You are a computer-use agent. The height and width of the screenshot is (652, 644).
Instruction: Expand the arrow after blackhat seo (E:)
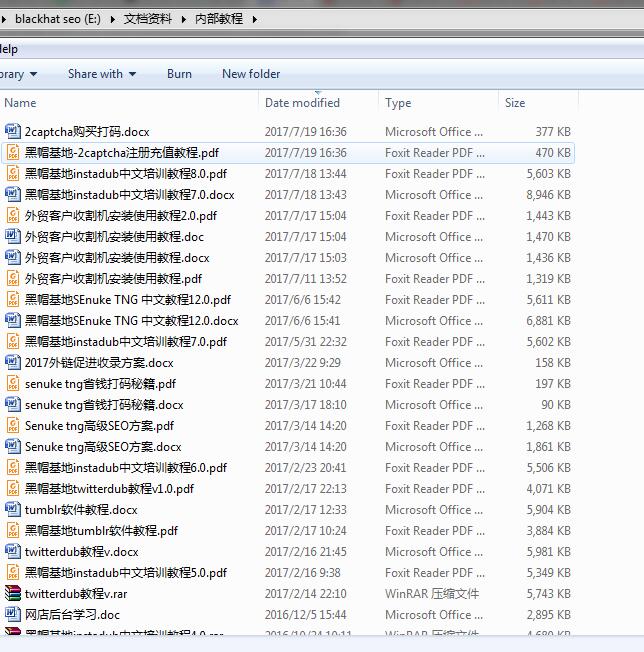click(x=113, y=19)
